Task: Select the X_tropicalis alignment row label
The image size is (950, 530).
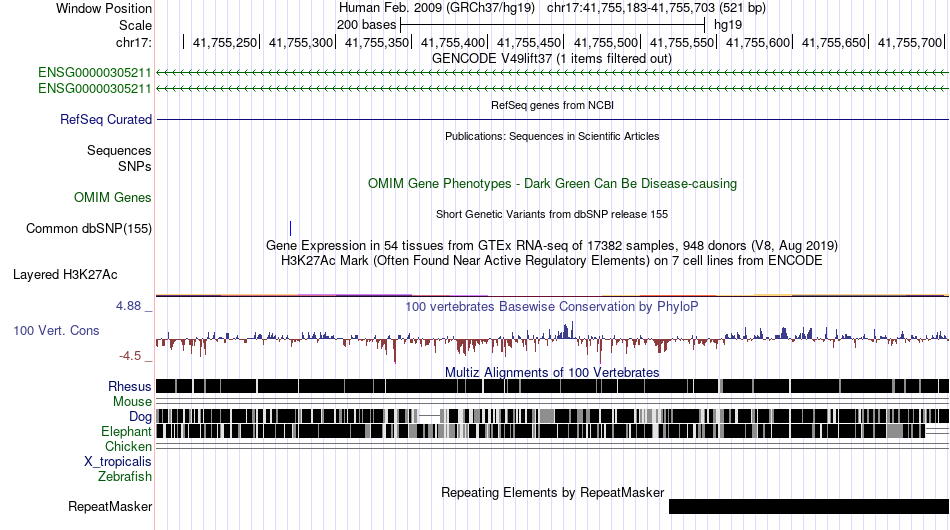Action: point(118,462)
